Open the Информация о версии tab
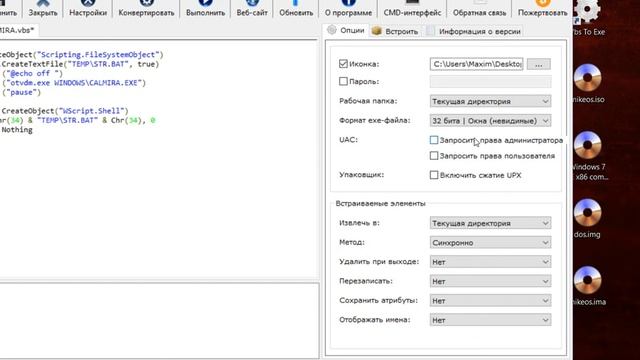640x360 pixels. point(473,31)
